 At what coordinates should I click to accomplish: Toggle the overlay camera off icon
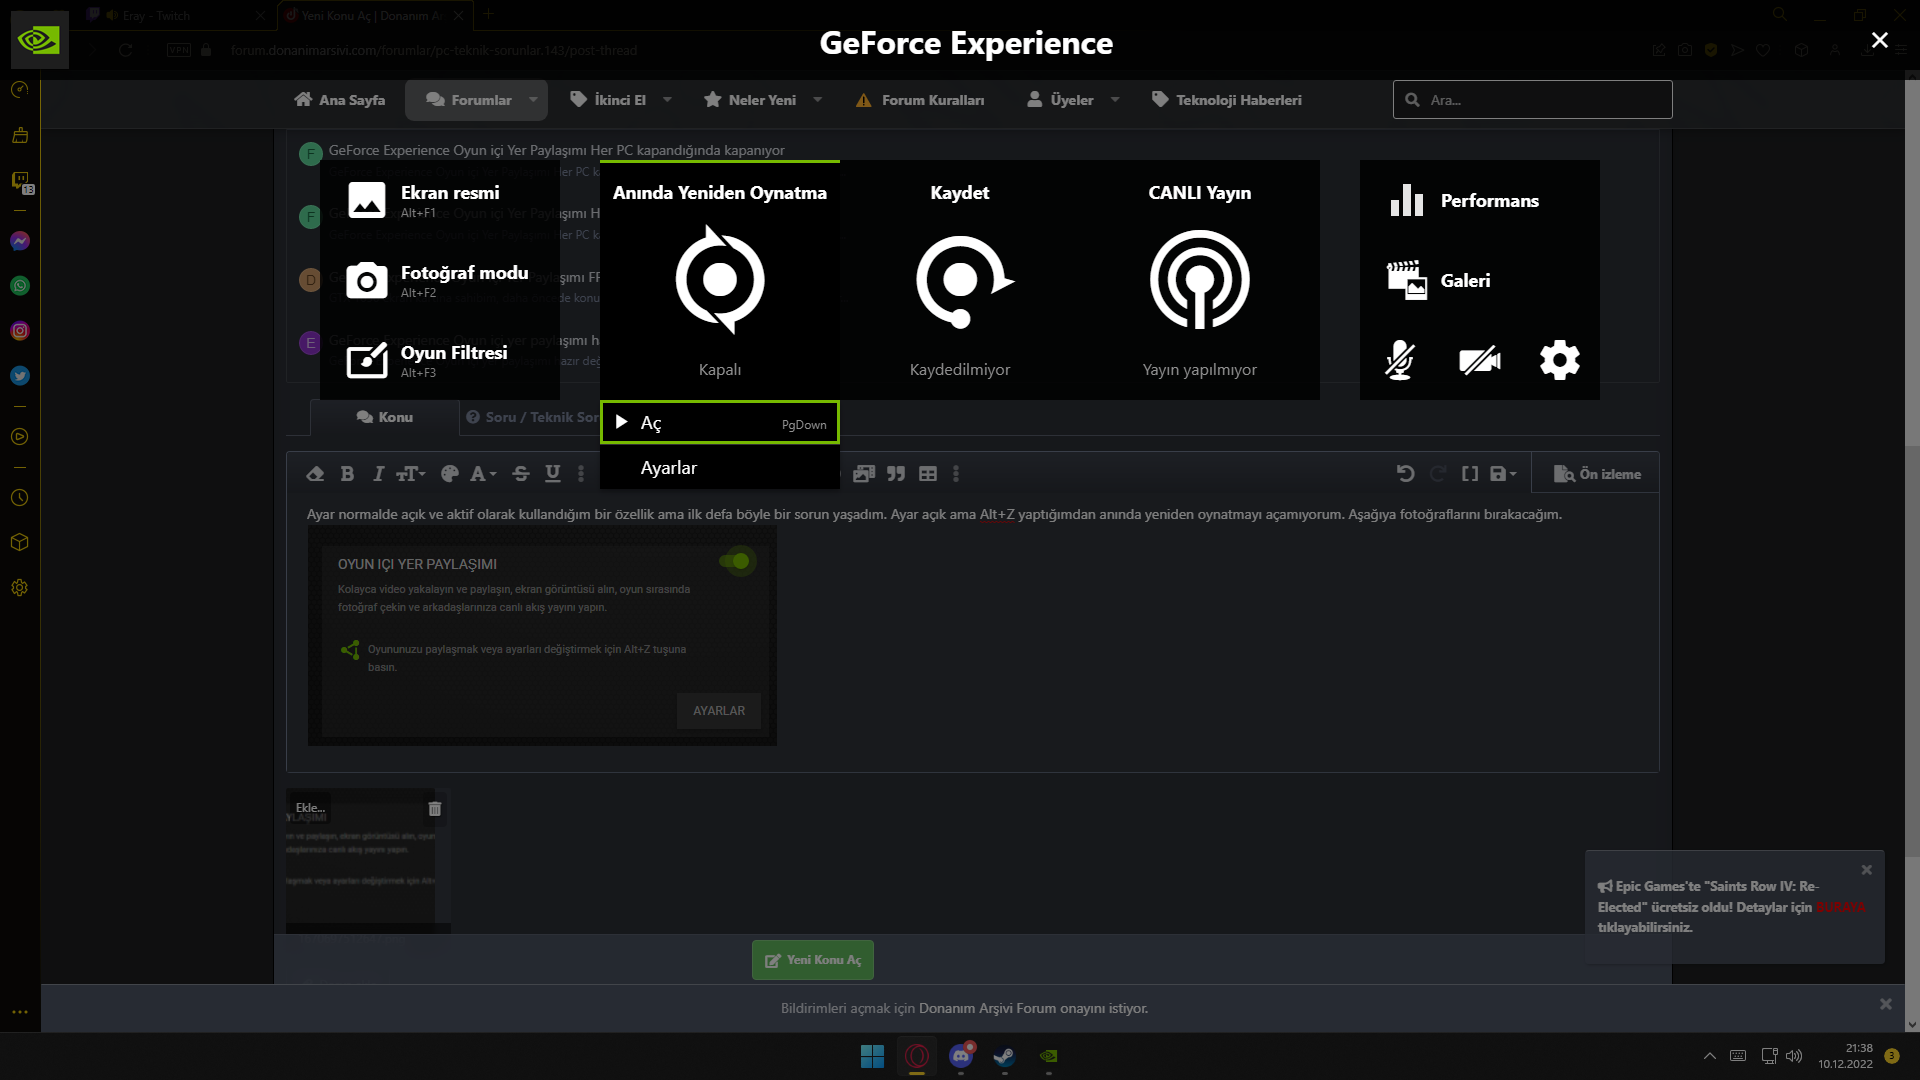coord(1480,360)
